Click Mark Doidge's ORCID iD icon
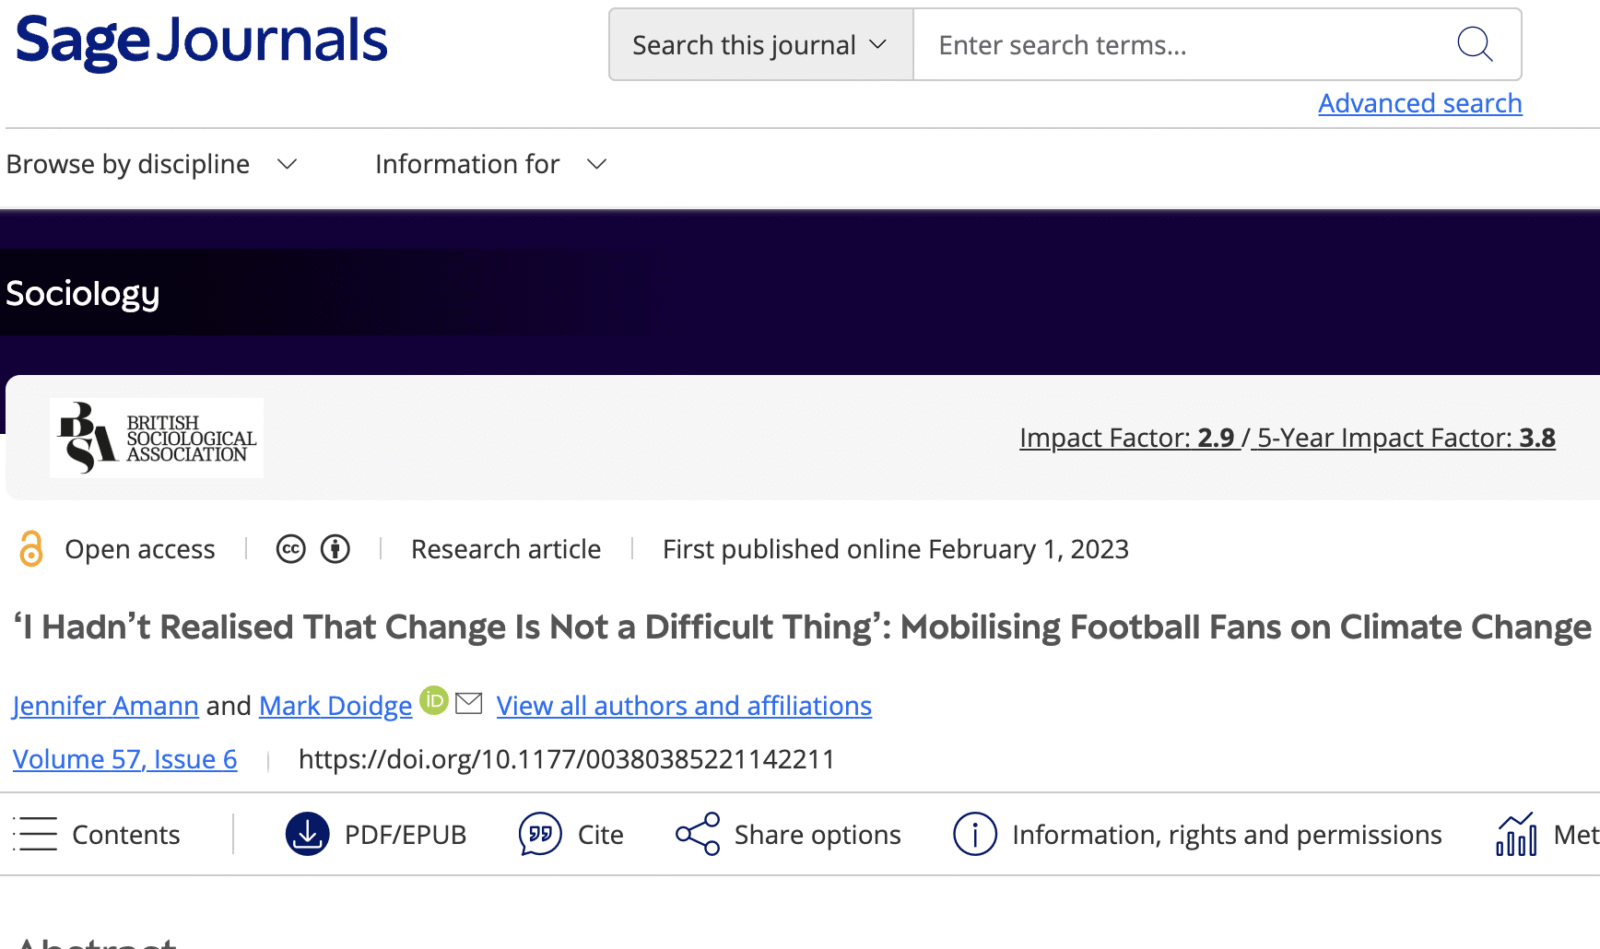The image size is (1600, 949). pyautogui.click(x=434, y=700)
